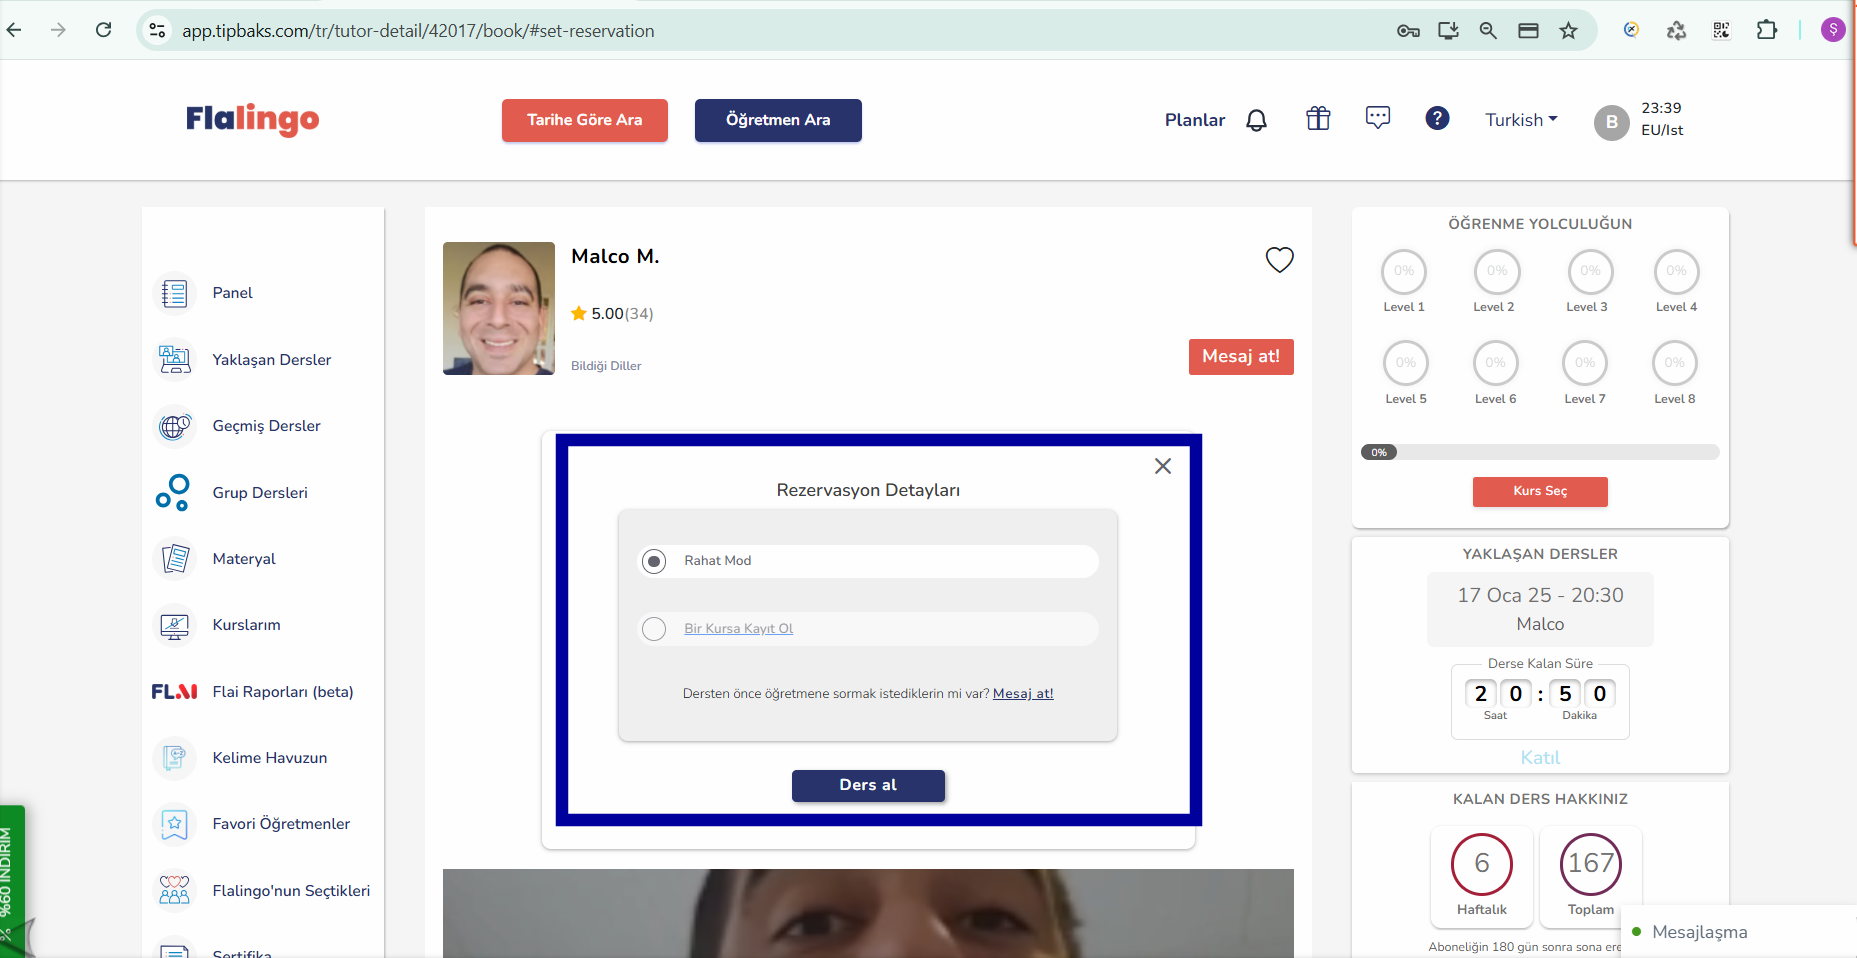Image resolution: width=1857 pixels, height=958 pixels.
Task: Open the browser zoom magnifier icon
Action: point(1488,31)
